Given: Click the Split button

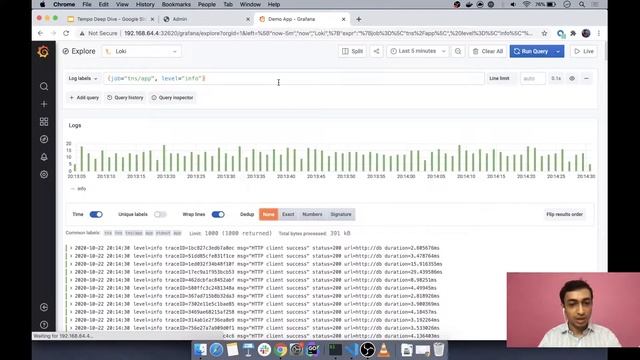Looking at the screenshot, I should pos(352,51).
